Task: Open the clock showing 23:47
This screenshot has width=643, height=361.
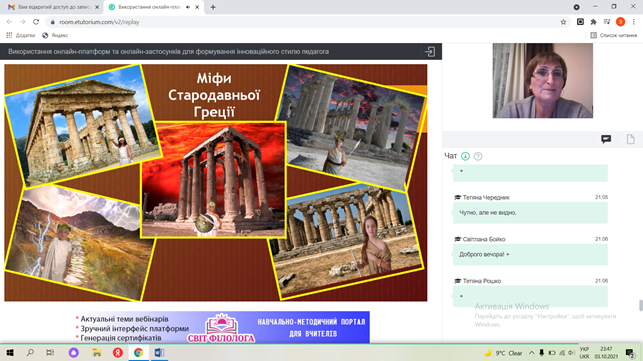Action: [606, 353]
